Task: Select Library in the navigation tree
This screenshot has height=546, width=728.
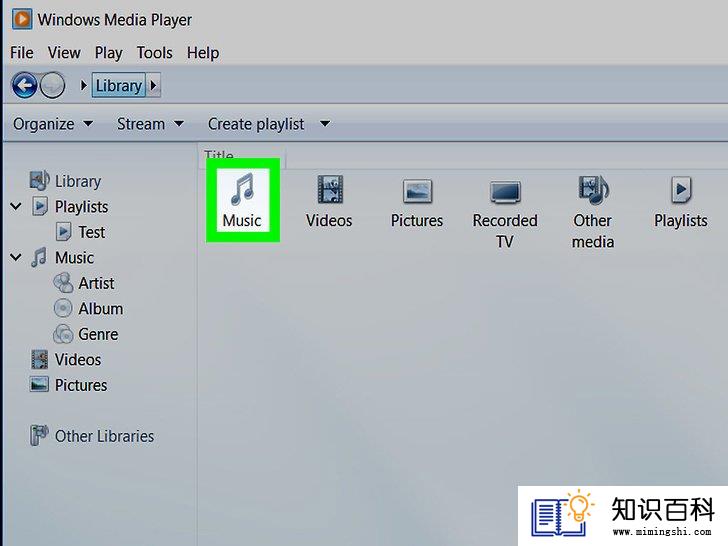Action: click(x=78, y=181)
